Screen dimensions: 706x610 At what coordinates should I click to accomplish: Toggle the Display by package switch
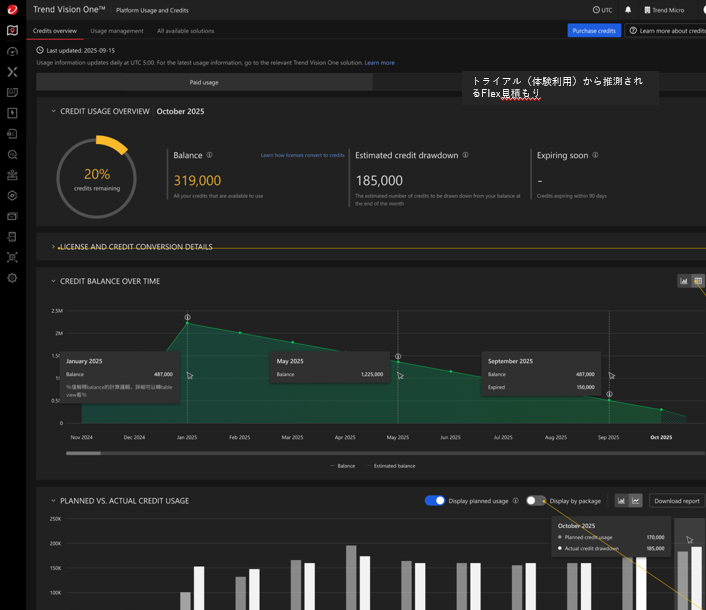click(536, 501)
